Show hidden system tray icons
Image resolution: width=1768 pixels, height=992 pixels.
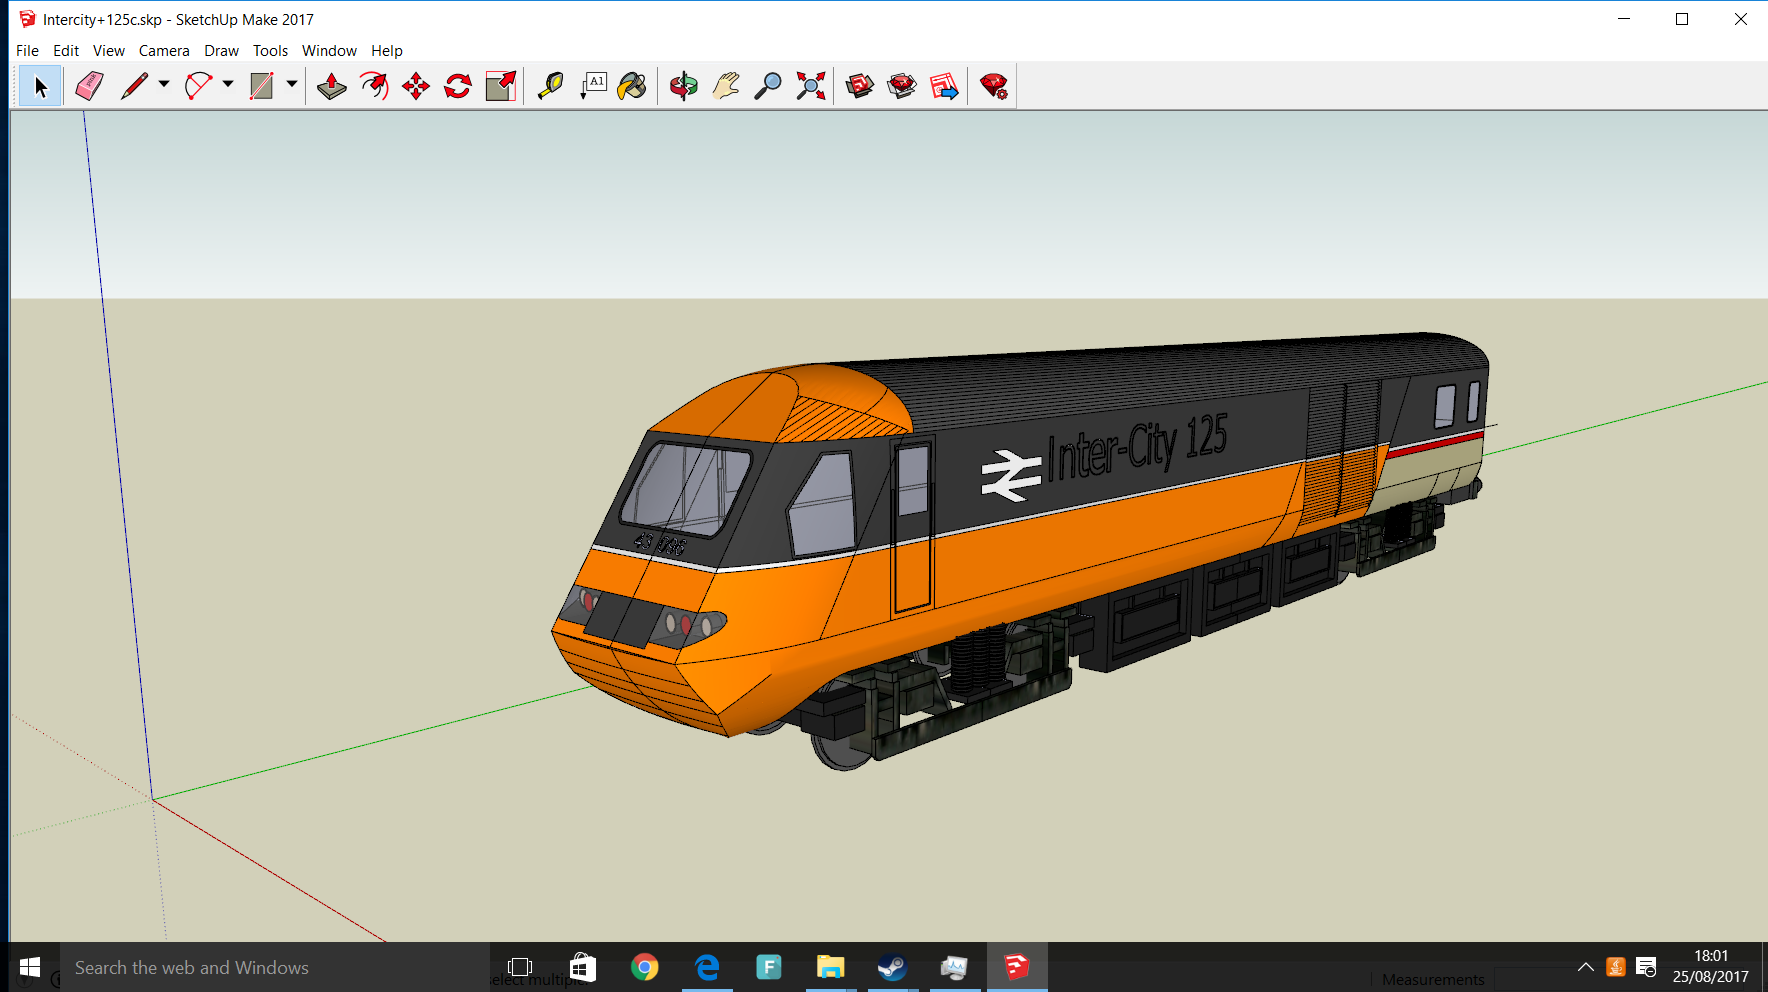tap(1585, 967)
